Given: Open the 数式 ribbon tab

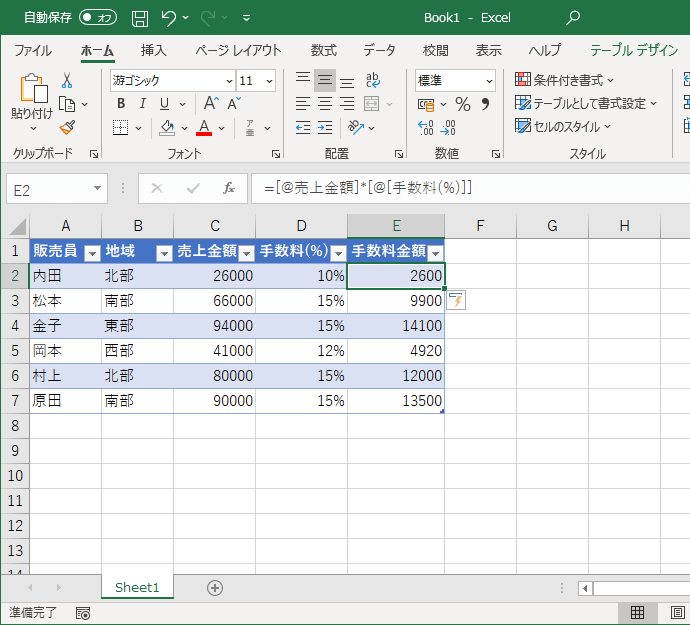Looking at the screenshot, I should tap(323, 50).
